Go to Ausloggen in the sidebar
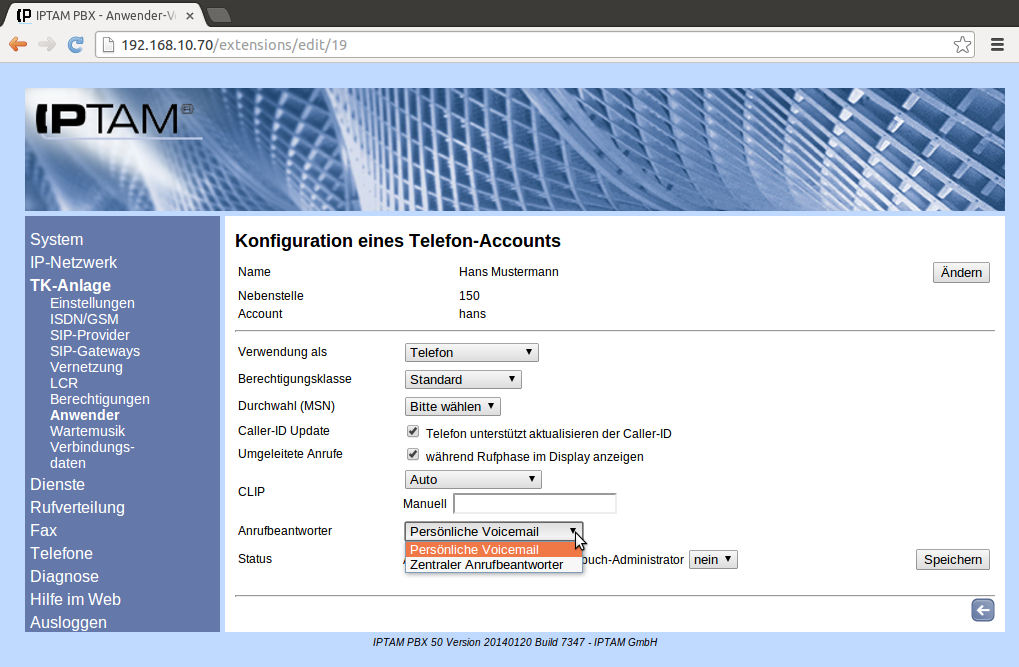The image size is (1019, 667). coord(69,622)
